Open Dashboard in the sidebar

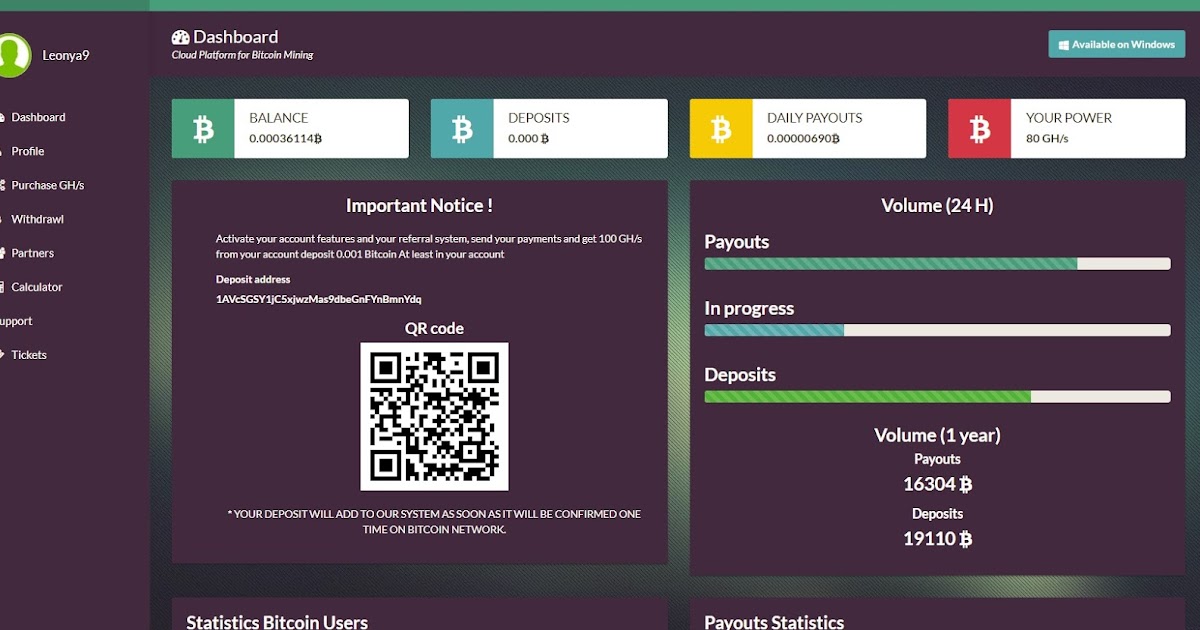(38, 117)
